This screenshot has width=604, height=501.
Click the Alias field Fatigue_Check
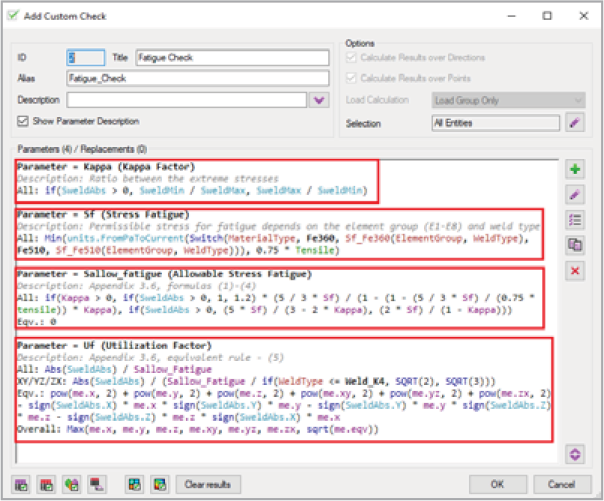(x=198, y=78)
